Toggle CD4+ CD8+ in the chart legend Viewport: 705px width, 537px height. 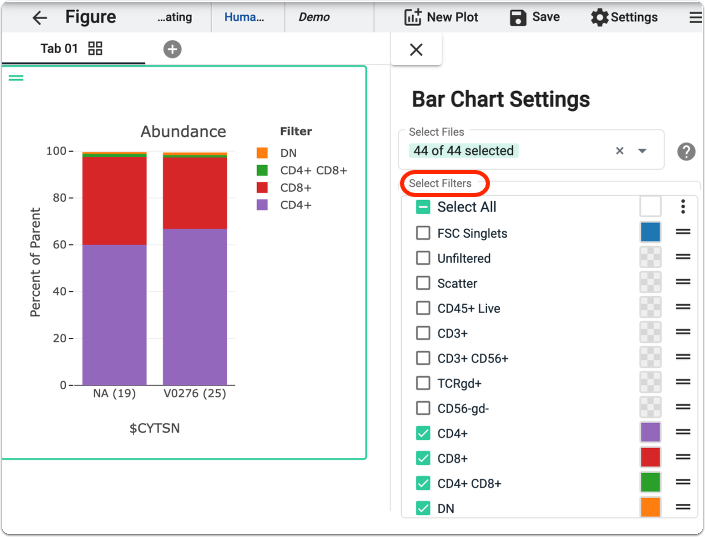[302, 170]
